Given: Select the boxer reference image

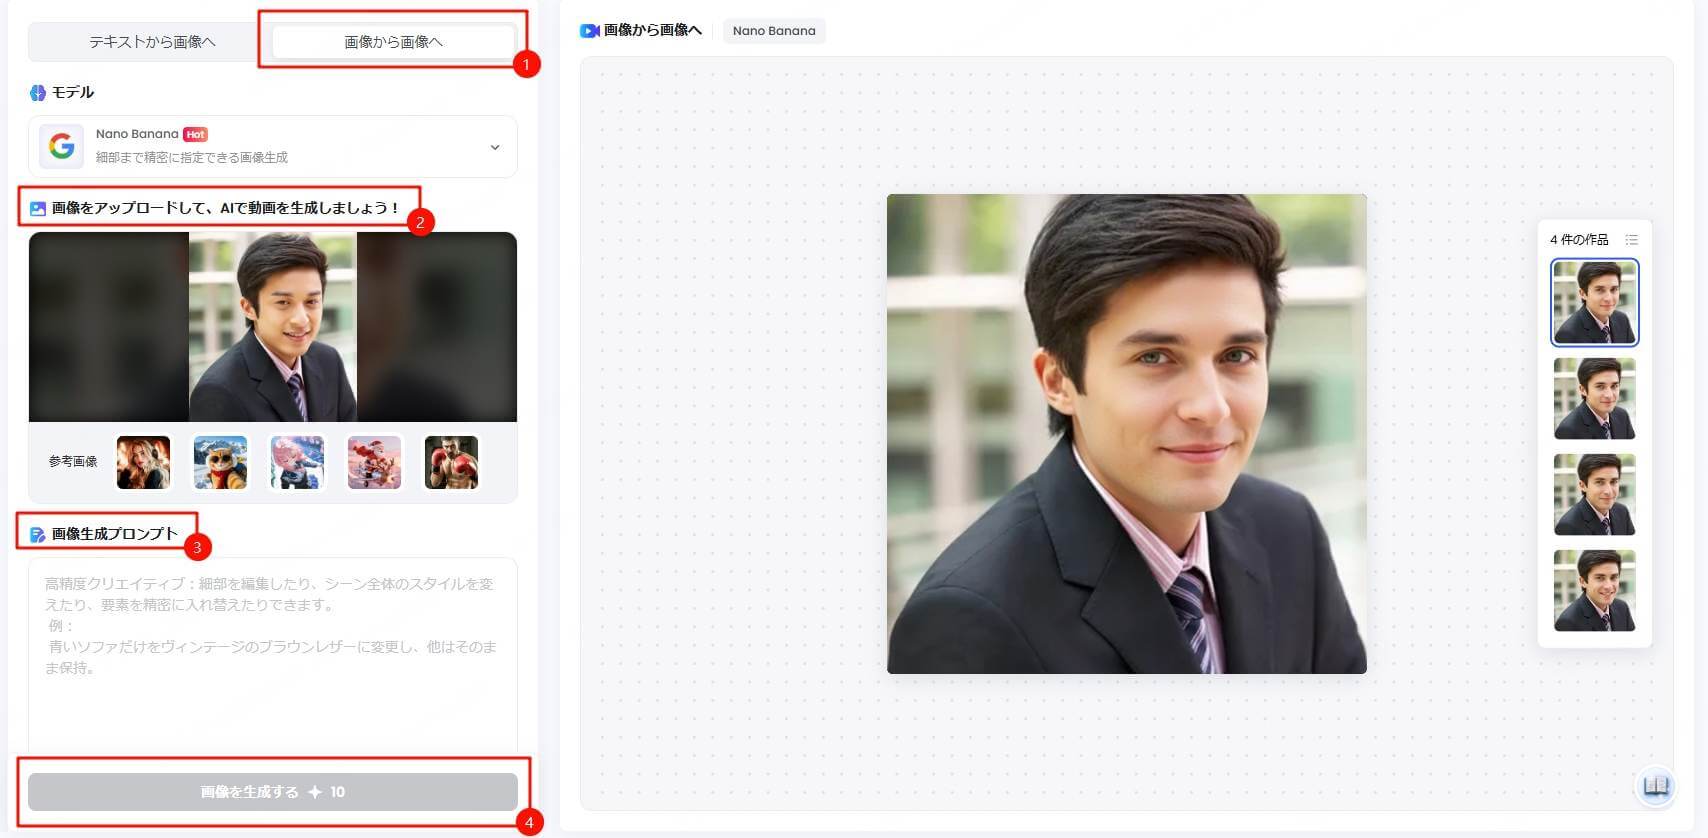Looking at the screenshot, I should (x=451, y=462).
